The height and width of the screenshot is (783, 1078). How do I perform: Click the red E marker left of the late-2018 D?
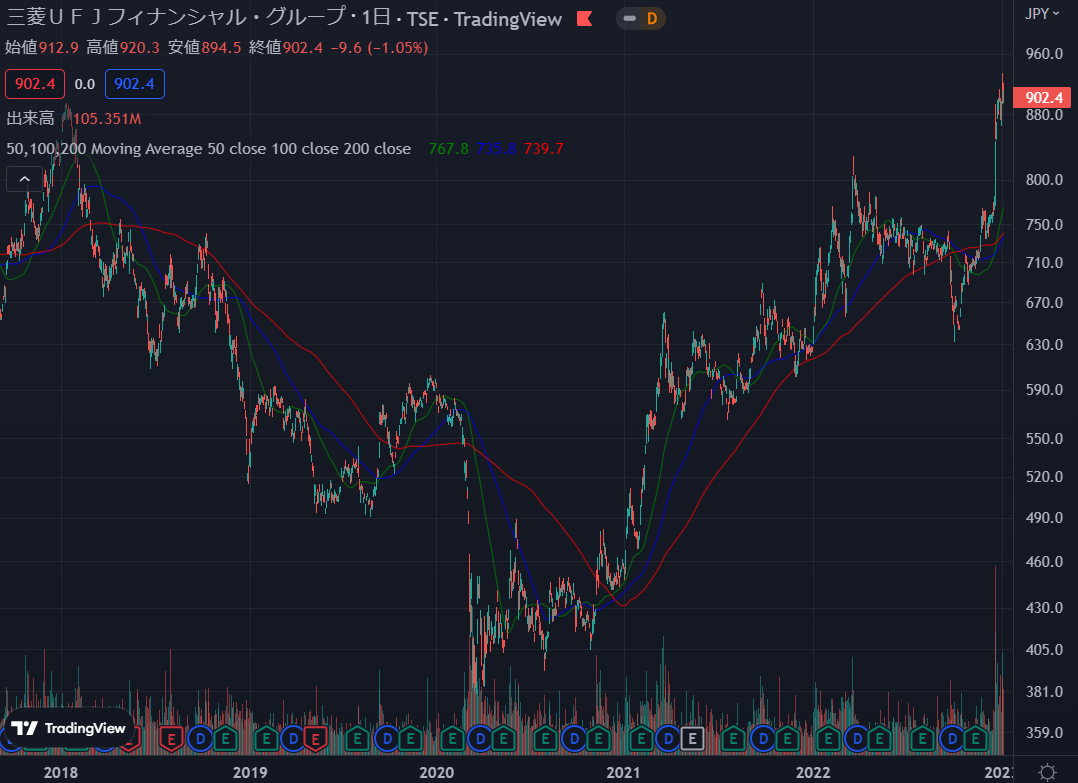coord(171,739)
